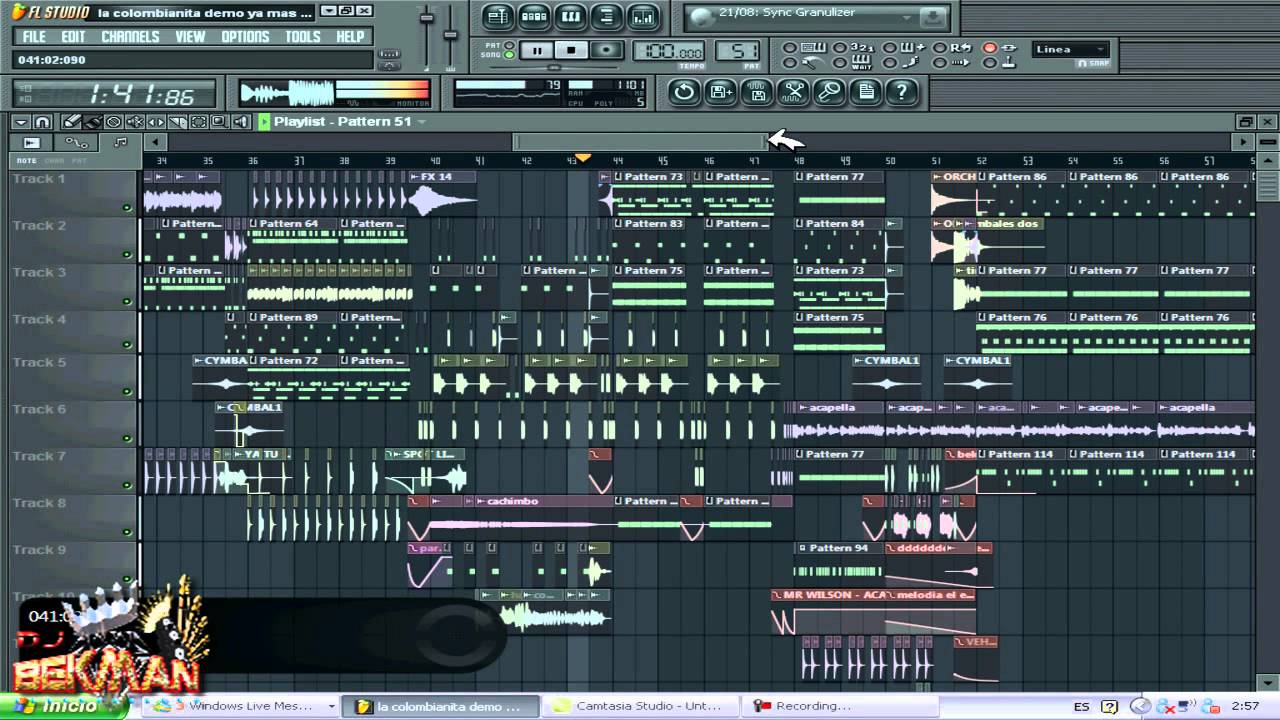This screenshot has height=720, width=1280.
Task: Open the Mixer view
Action: point(643,16)
